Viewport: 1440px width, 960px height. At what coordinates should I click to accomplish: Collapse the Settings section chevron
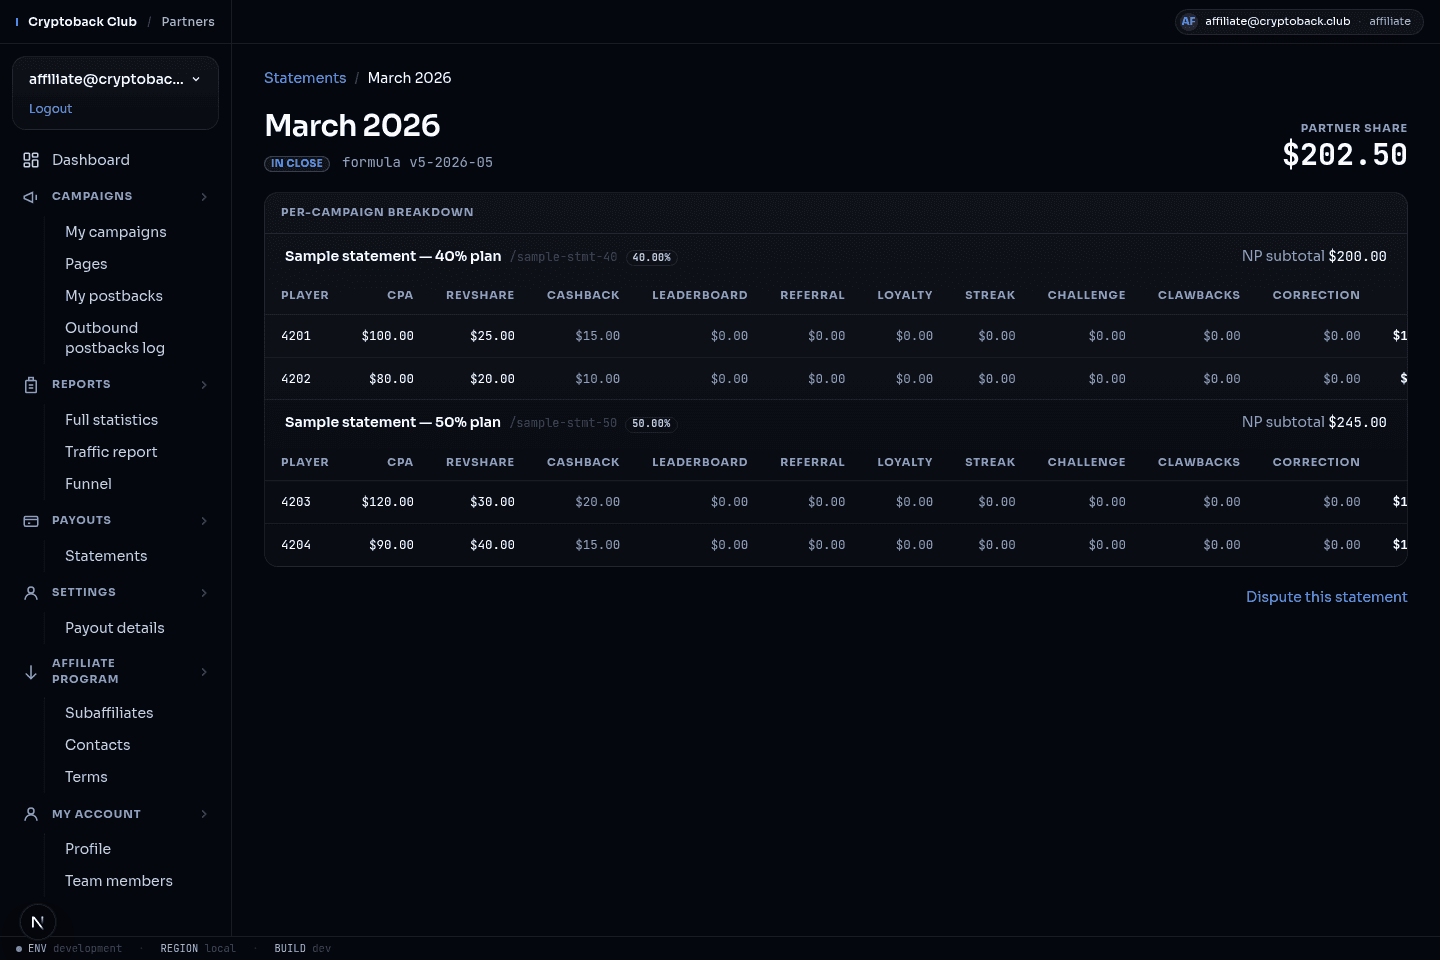[204, 593]
